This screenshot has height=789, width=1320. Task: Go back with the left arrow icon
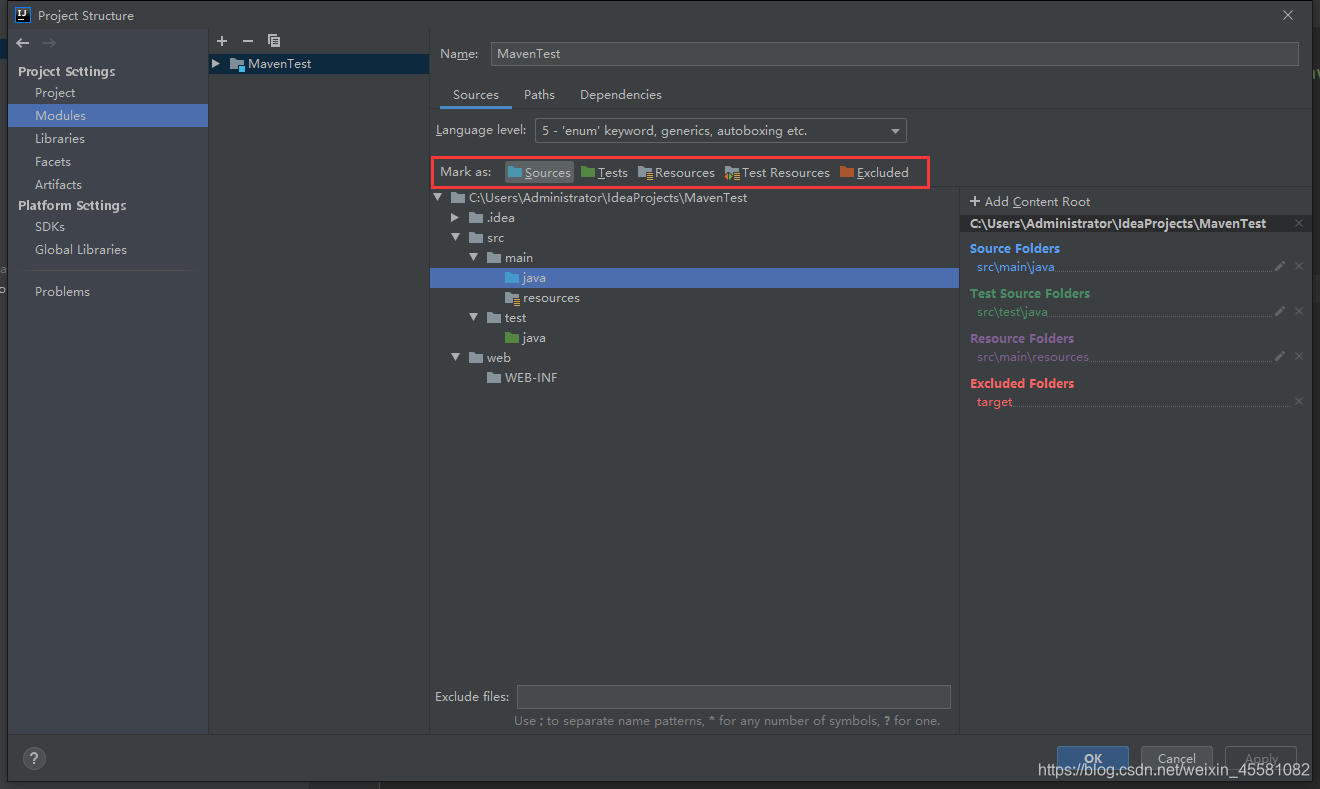point(23,43)
